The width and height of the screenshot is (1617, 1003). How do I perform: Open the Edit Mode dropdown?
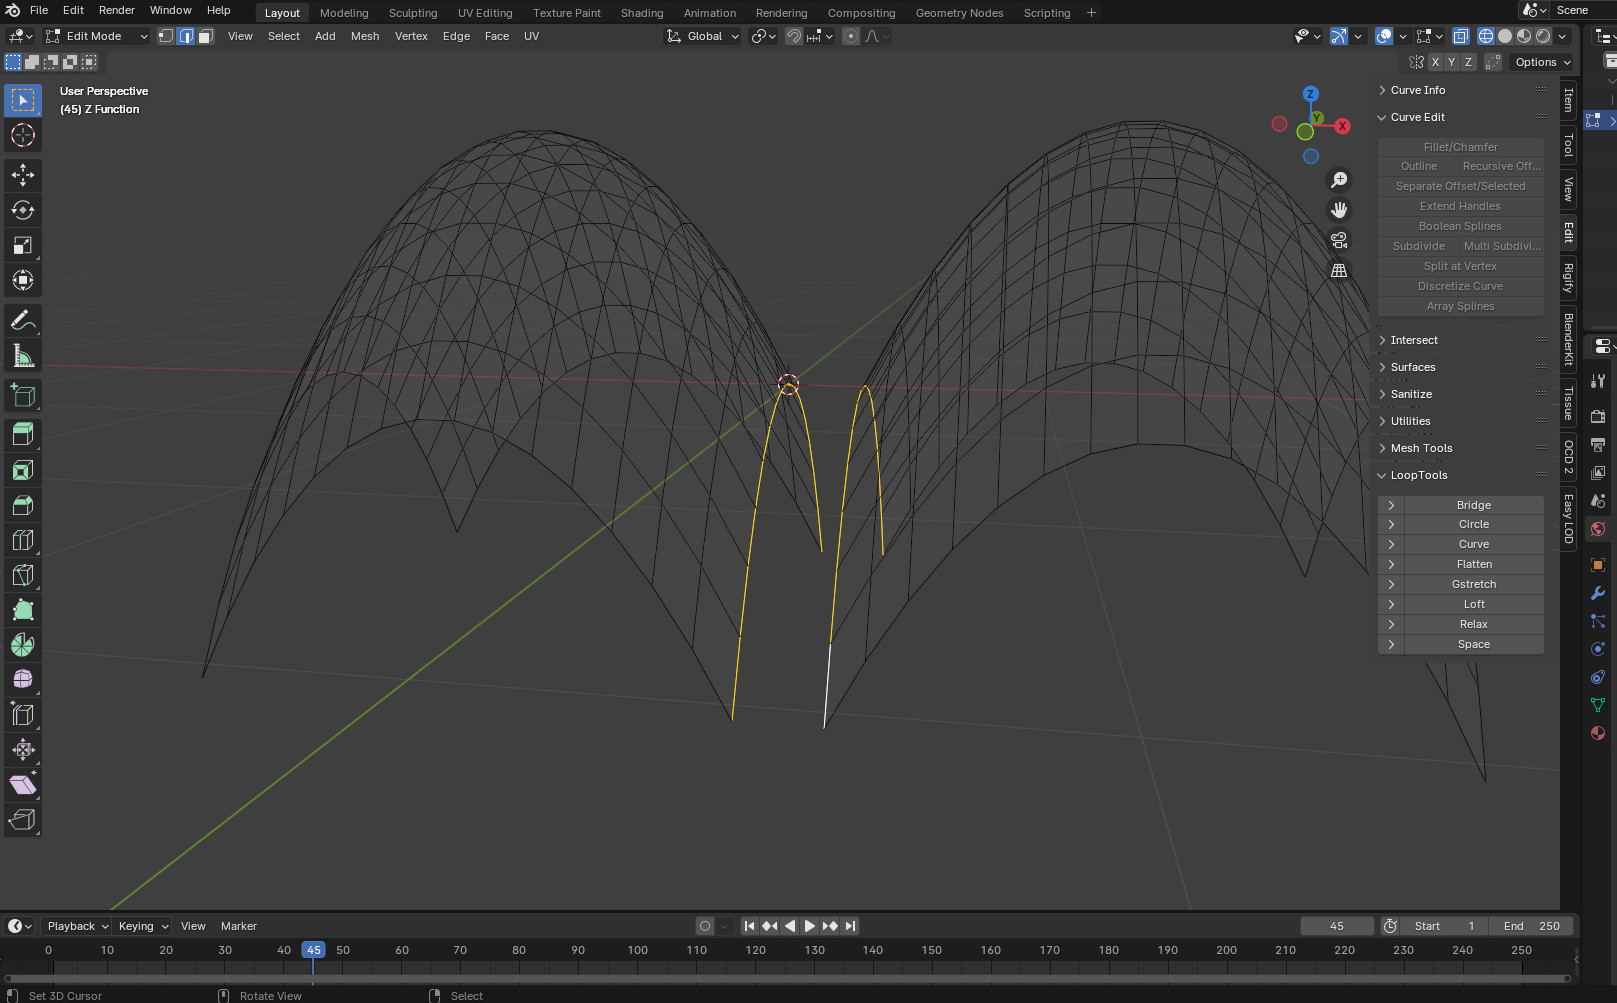pyautogui.click(x=97, y=36)
